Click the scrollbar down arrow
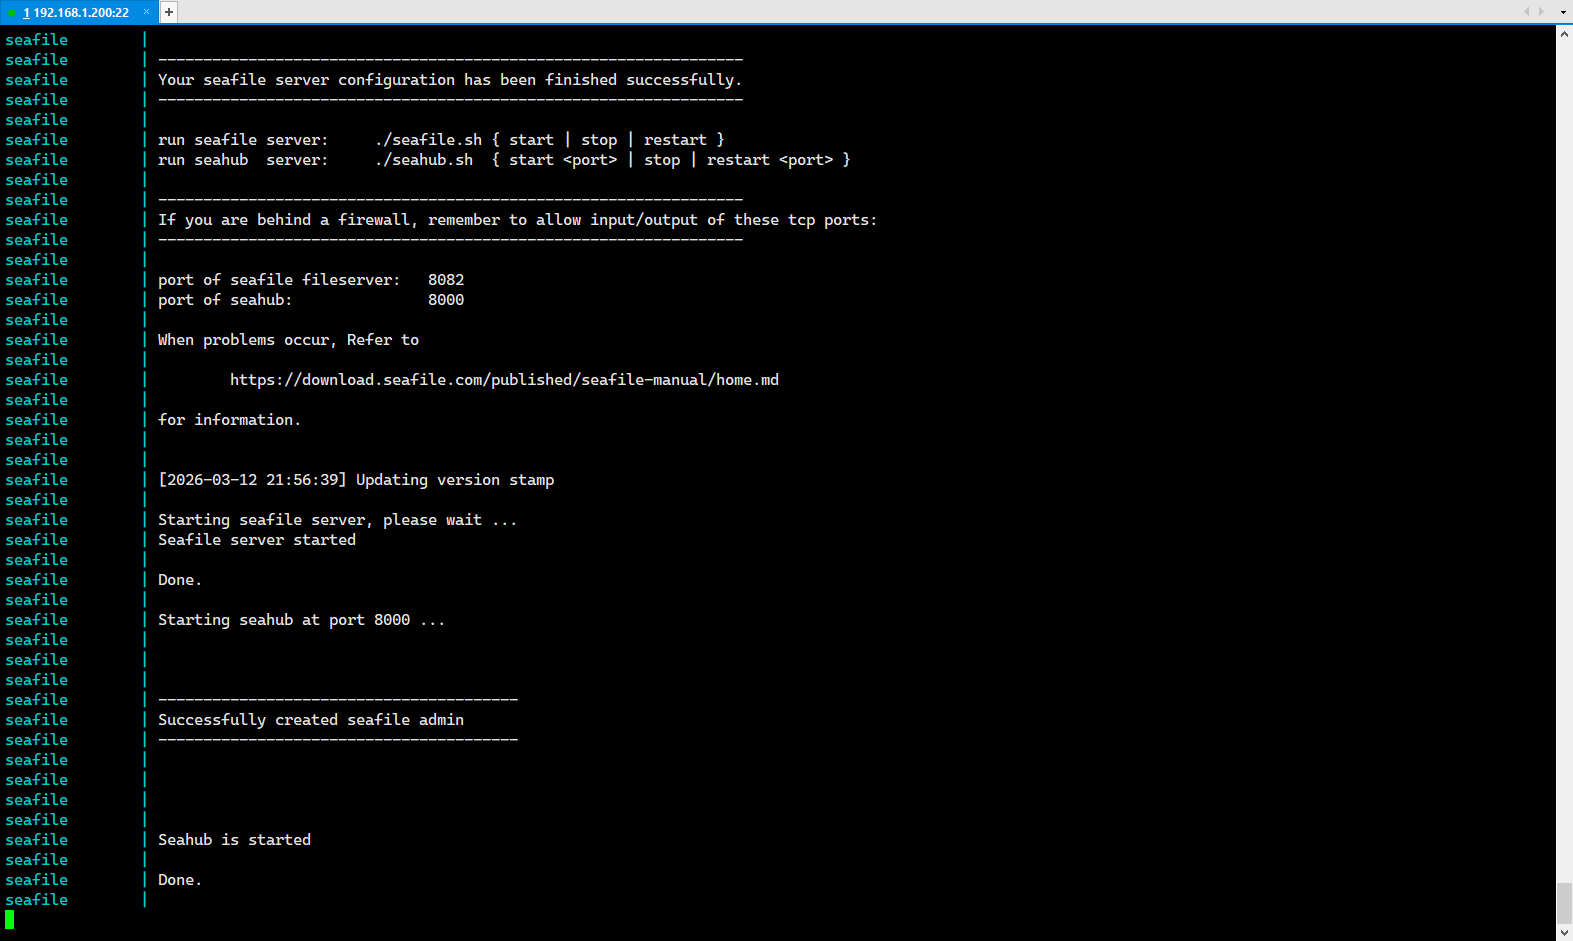1573x941 pixels. [x=1564, y=932]
